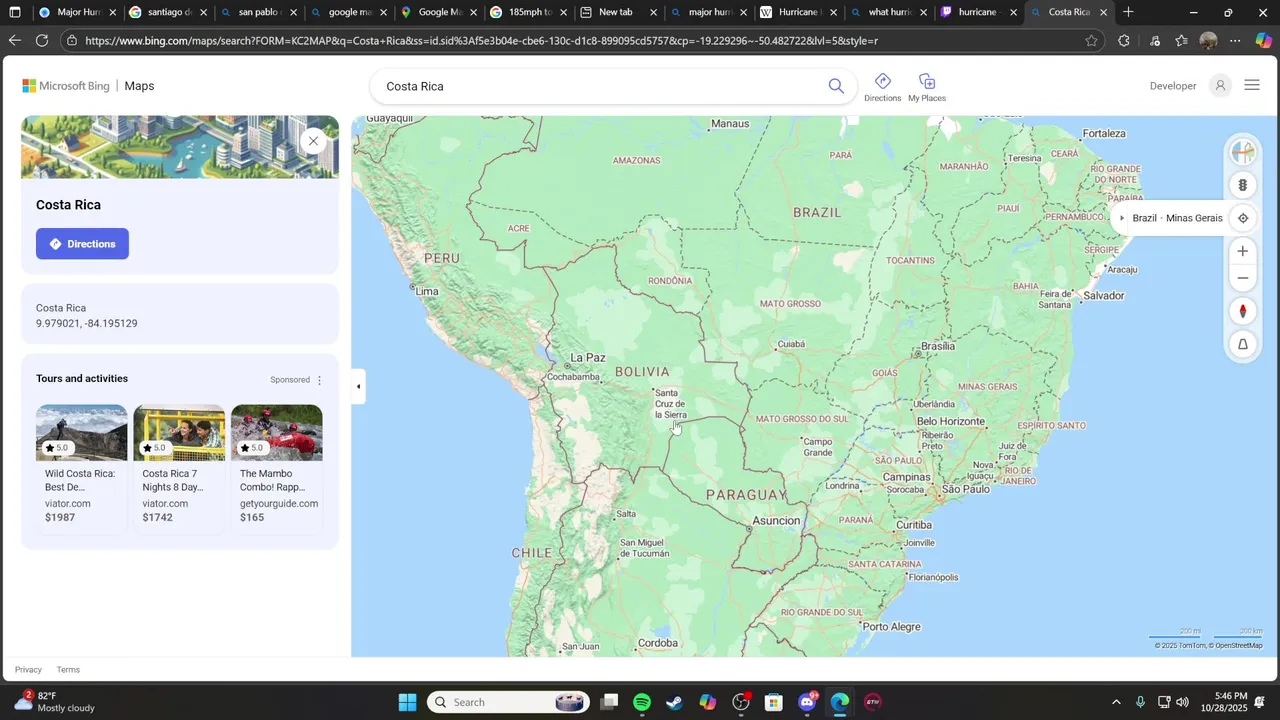Open a new browser tab
This screenshot has height=720, width=1280.
pos(1128,12)
